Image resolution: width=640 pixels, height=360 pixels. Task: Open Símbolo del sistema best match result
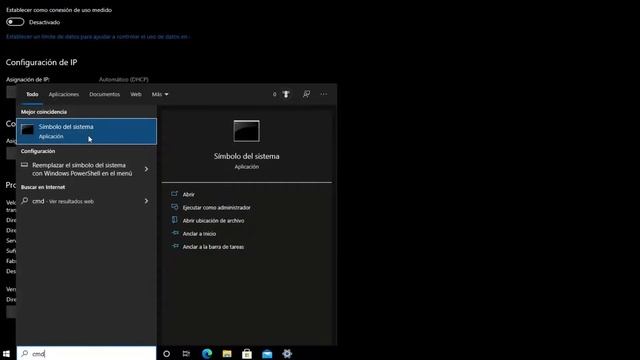(x=86, y=131)
